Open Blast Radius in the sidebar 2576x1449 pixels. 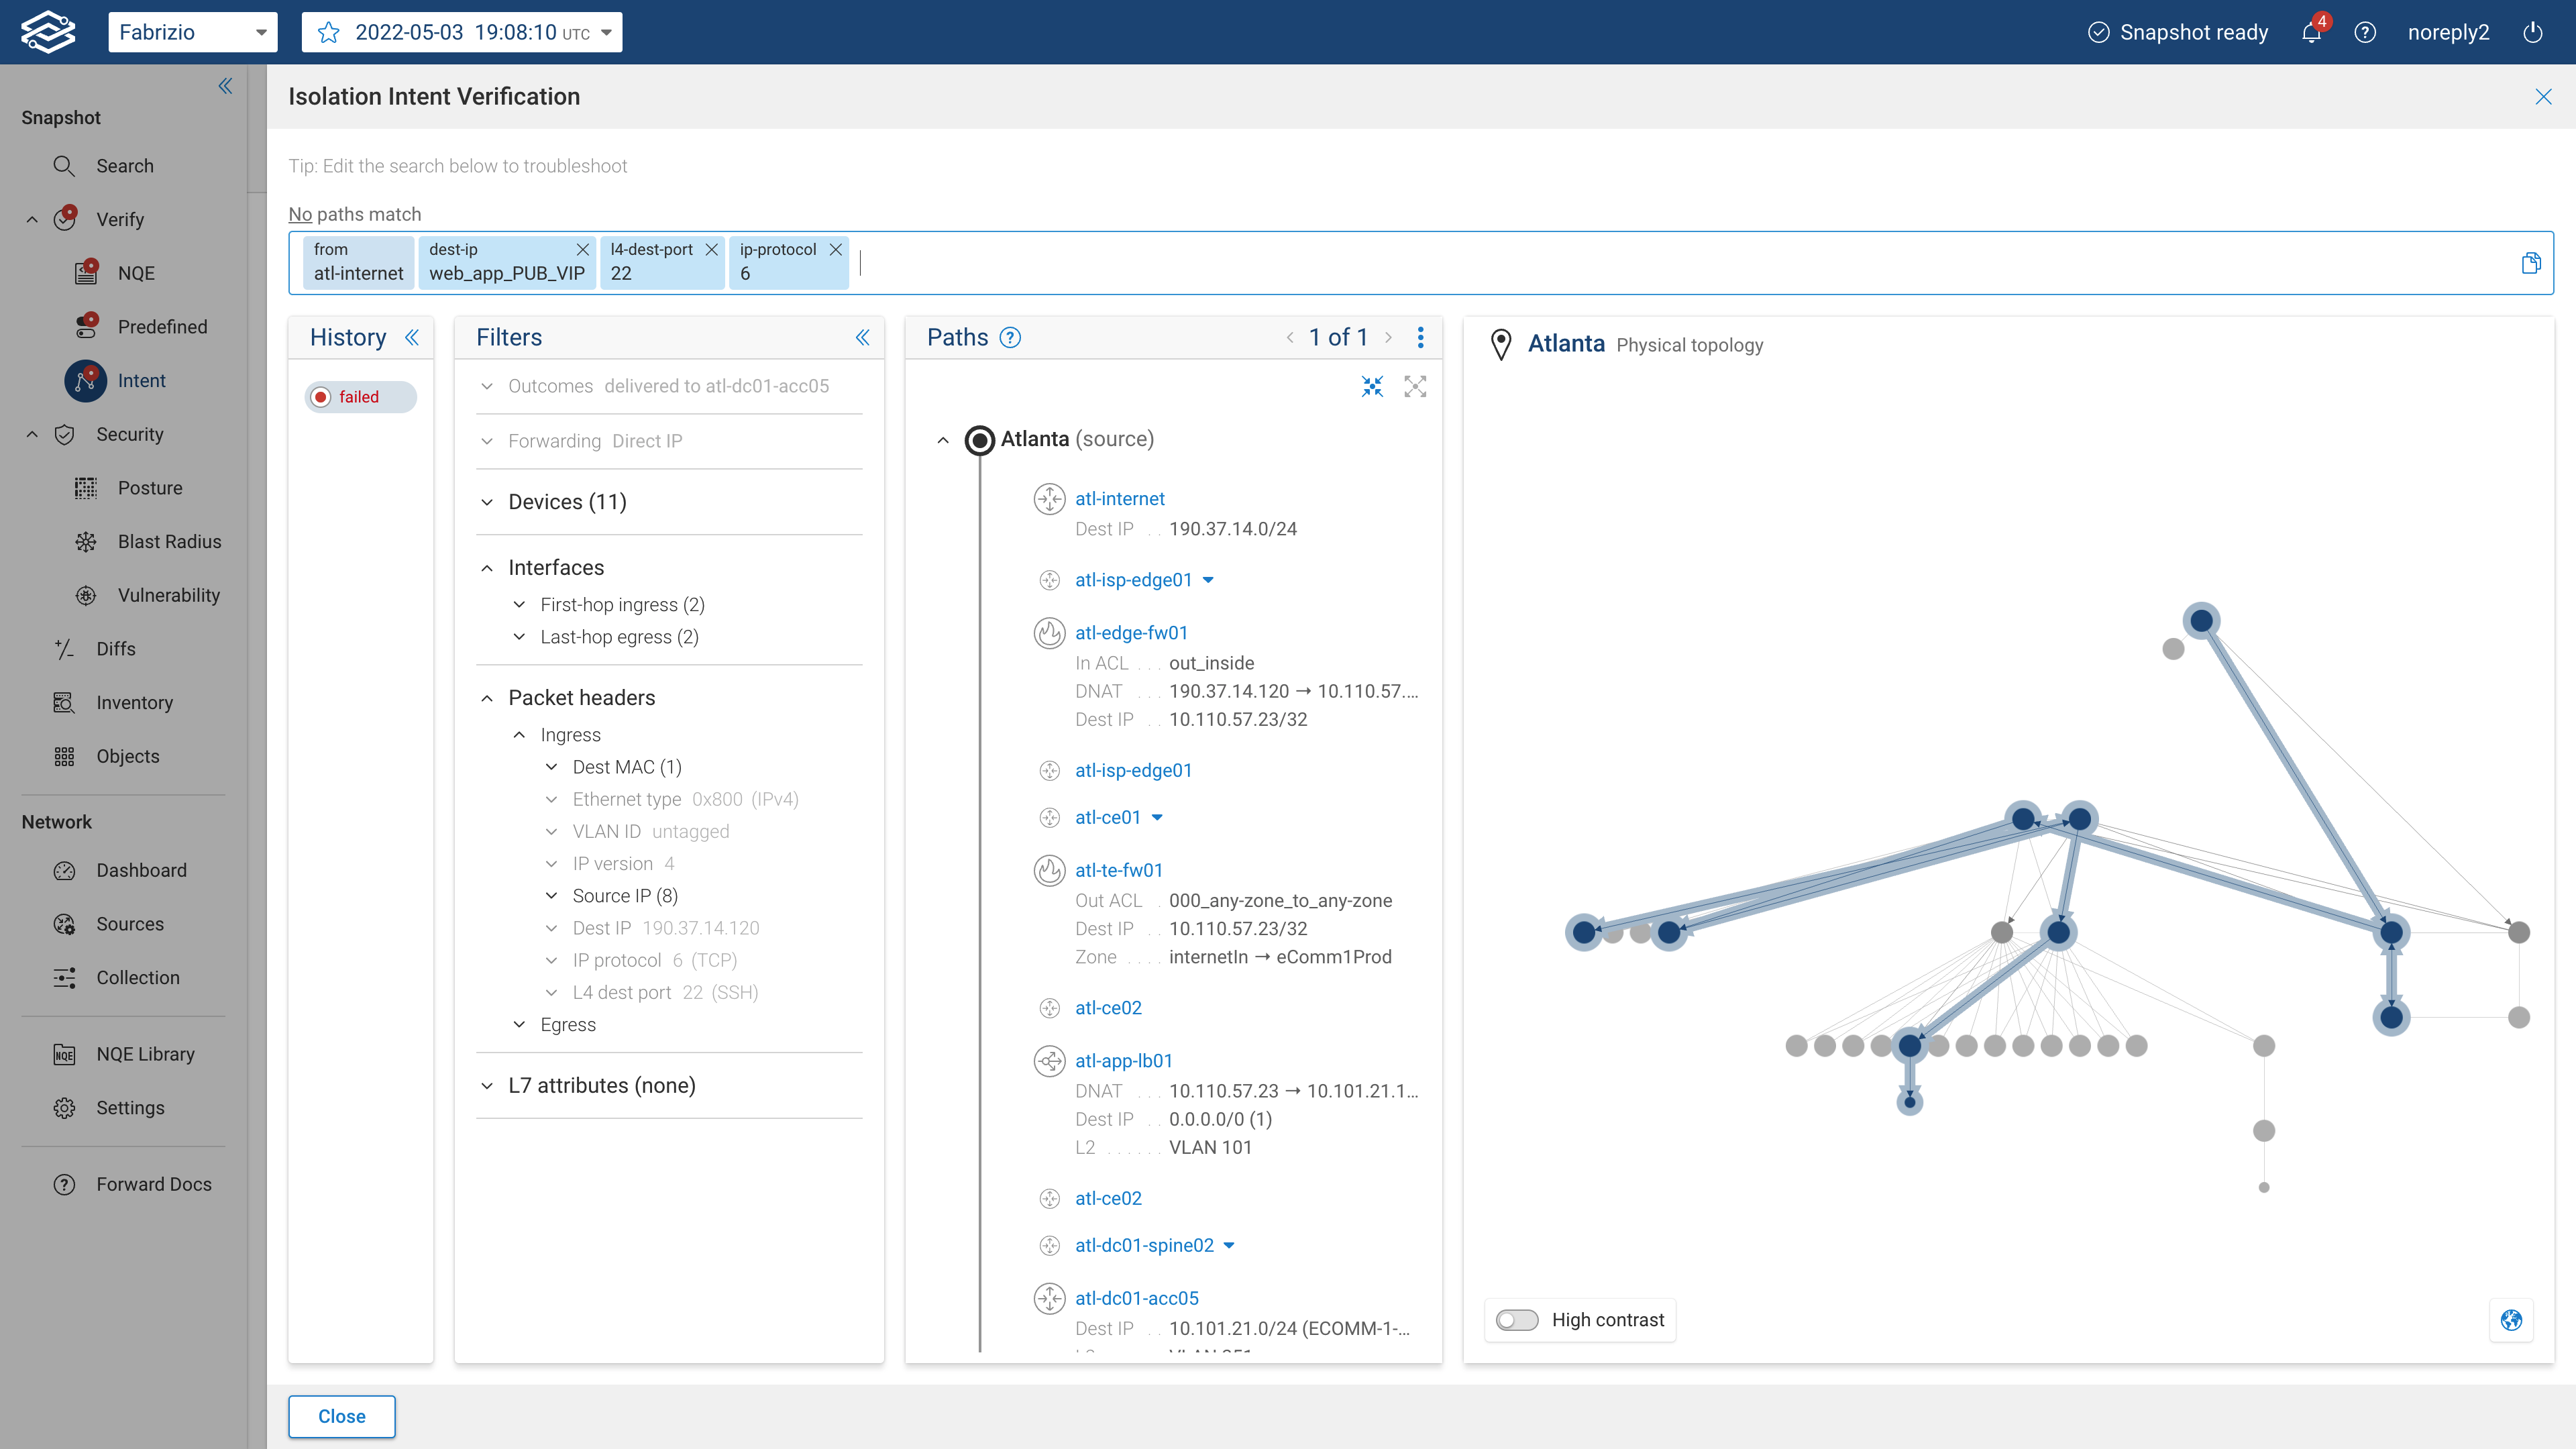click(169, 541)
